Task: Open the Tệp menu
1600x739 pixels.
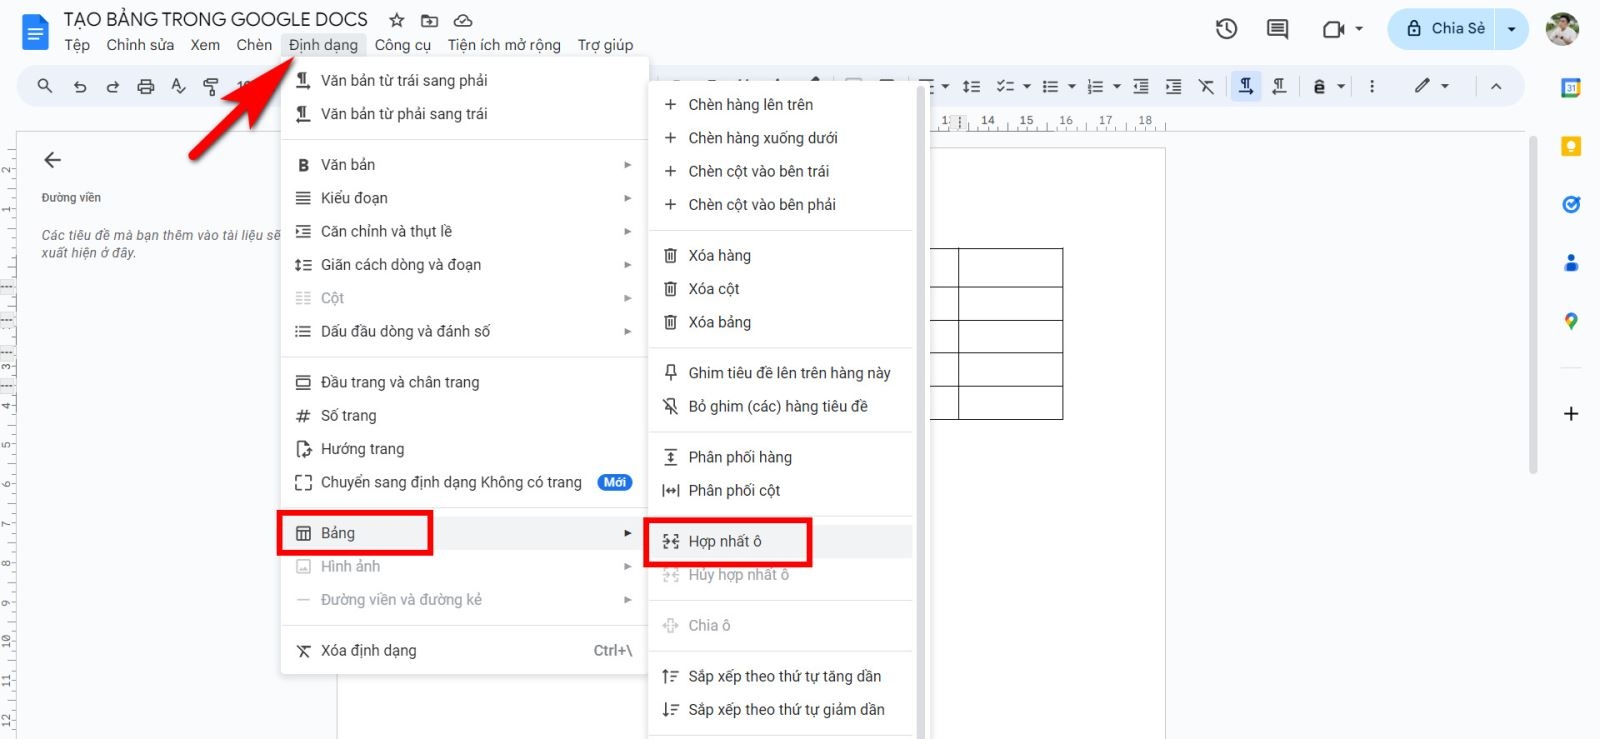Action: pos(77,45)
